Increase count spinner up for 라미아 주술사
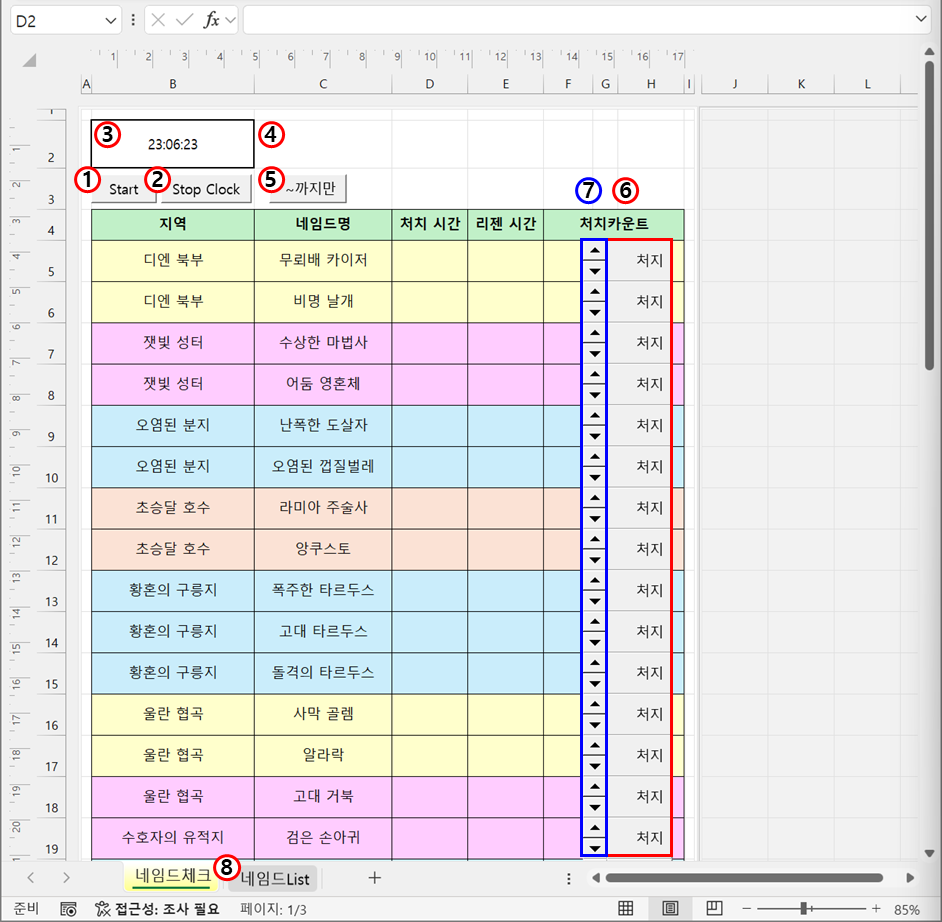The width and height of the screenshot is (942, 922). click(x=595, y=498)
